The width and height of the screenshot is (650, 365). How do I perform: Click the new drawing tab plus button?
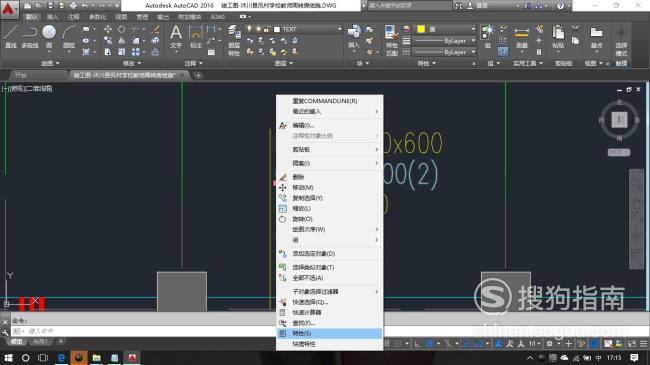198,75
